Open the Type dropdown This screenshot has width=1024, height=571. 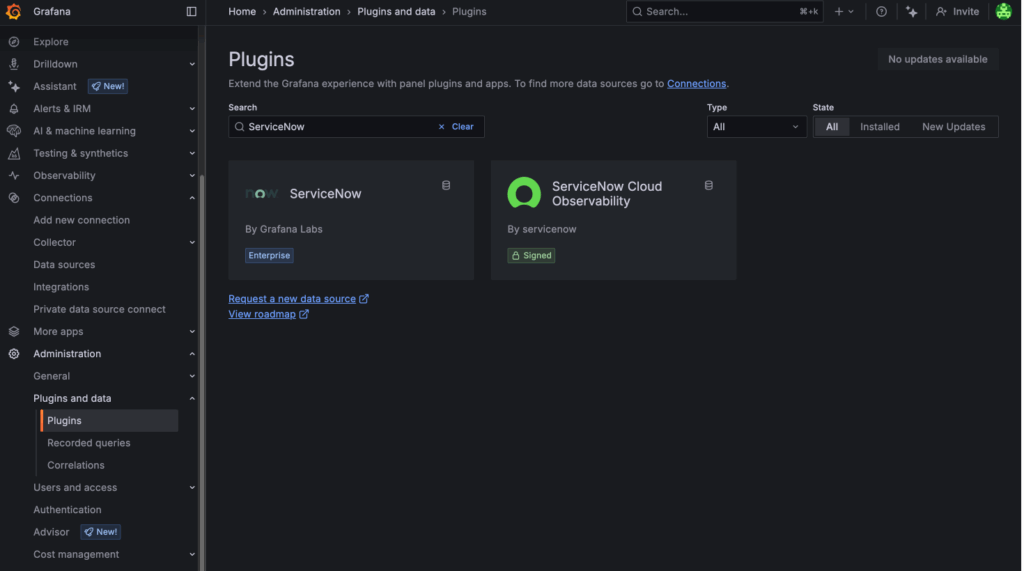tap(756, 127)
